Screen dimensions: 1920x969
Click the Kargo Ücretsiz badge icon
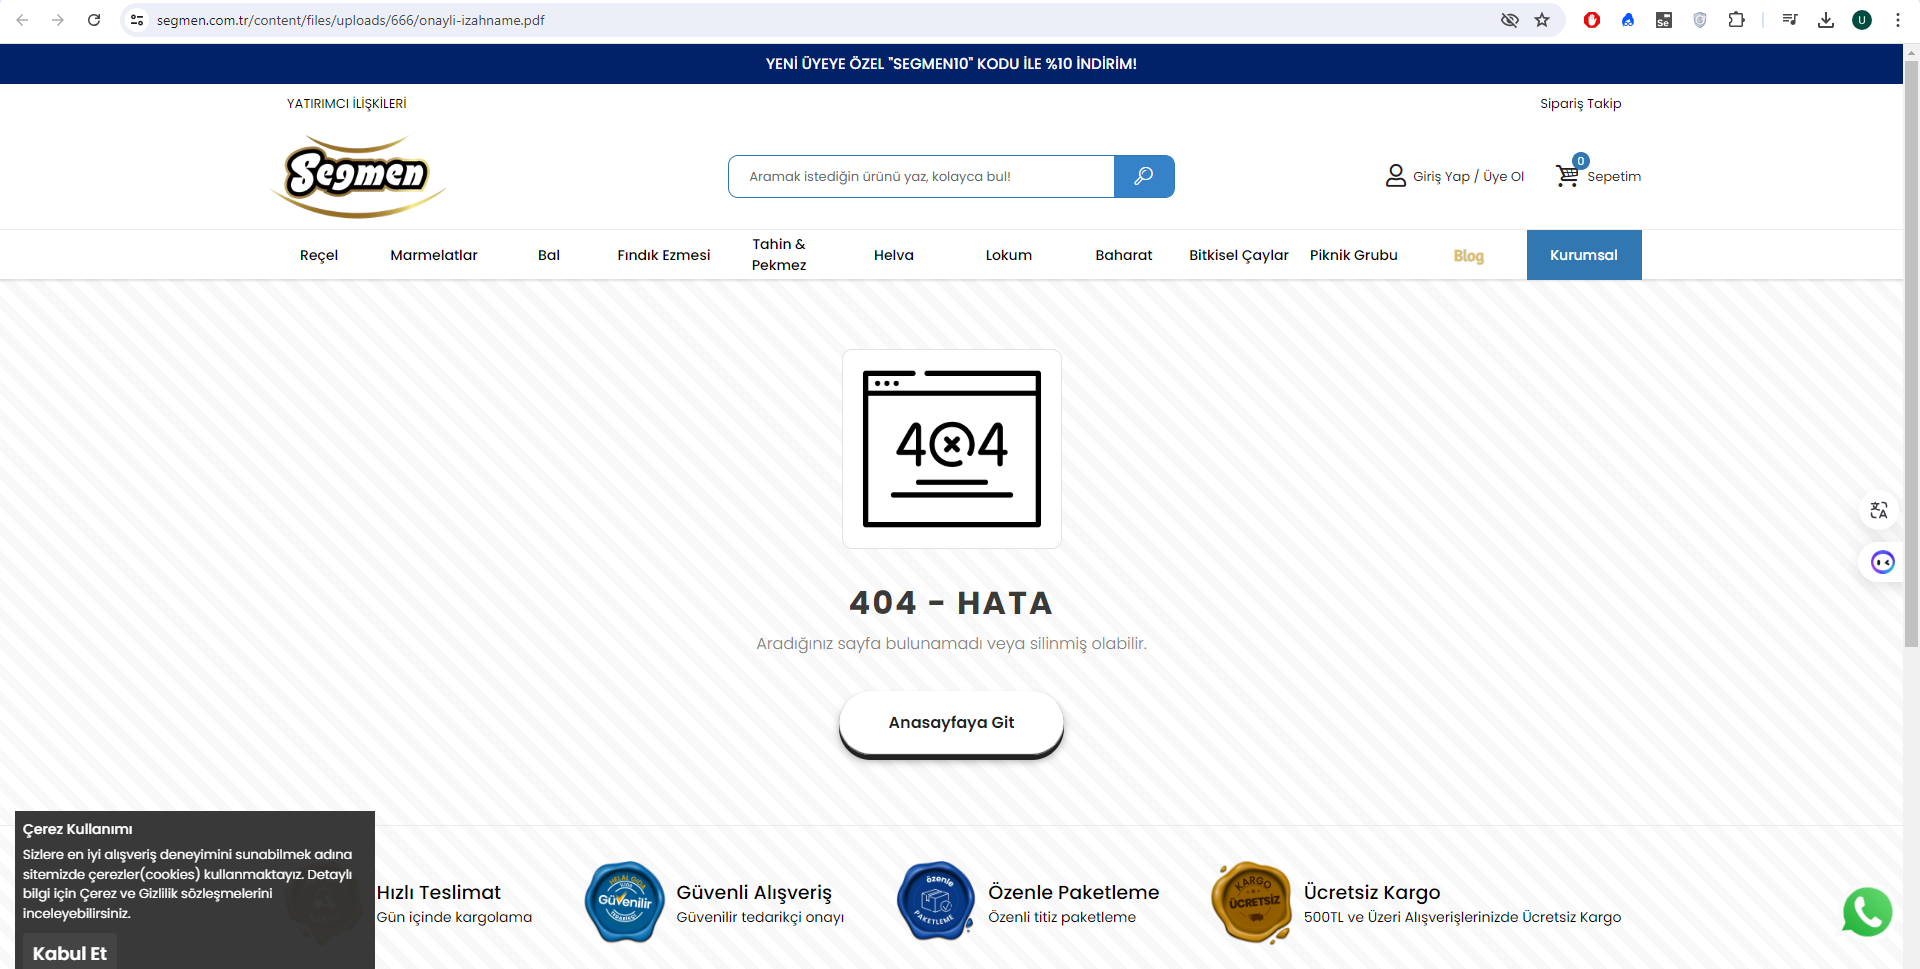tap(1252, 902)
